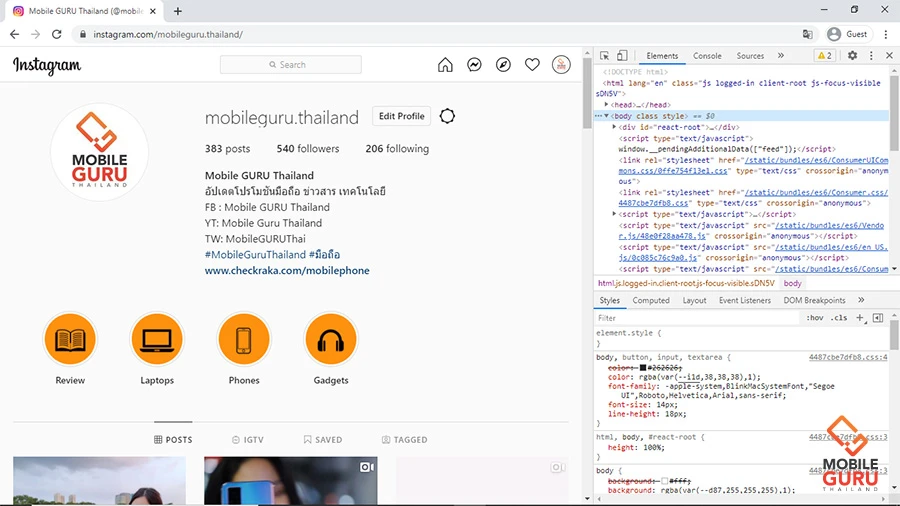The height and width of the screenshot is (506, 900).
Task: Open activity feed heart icon
Action: pyautogui.click(x=532, y=65)
